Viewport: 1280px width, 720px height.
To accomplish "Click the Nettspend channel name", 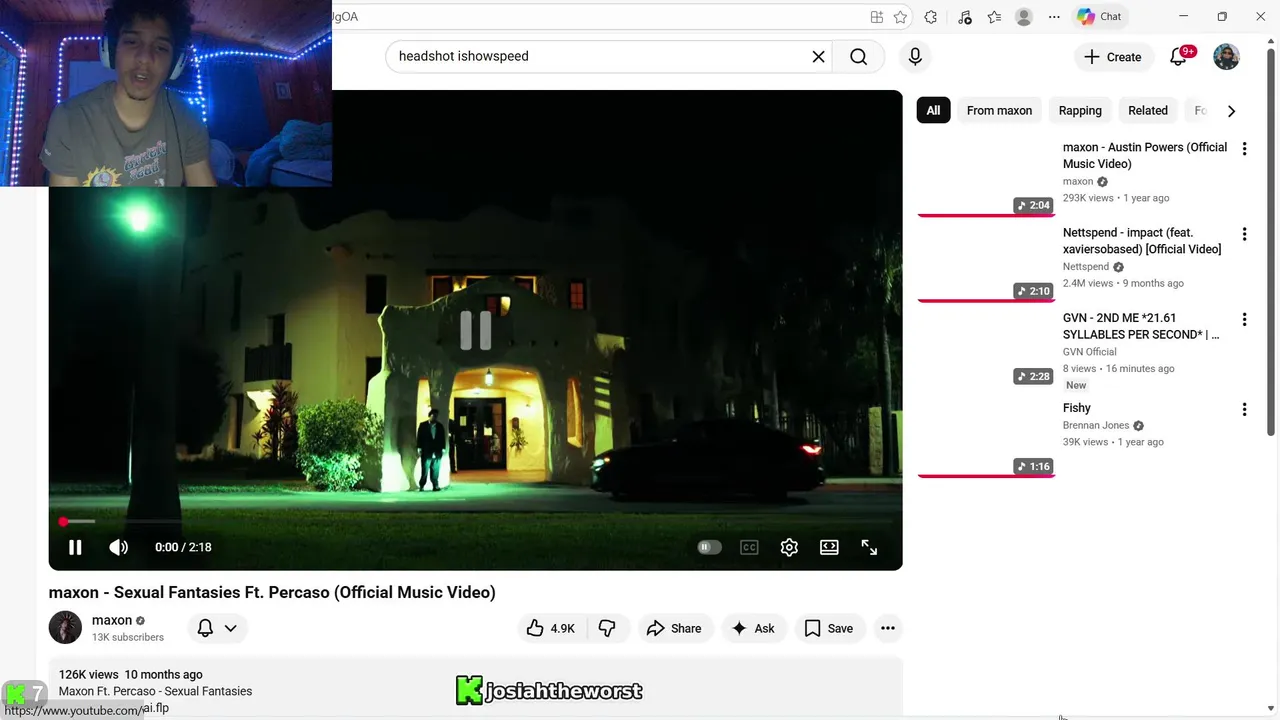I will pos(1086,267).
